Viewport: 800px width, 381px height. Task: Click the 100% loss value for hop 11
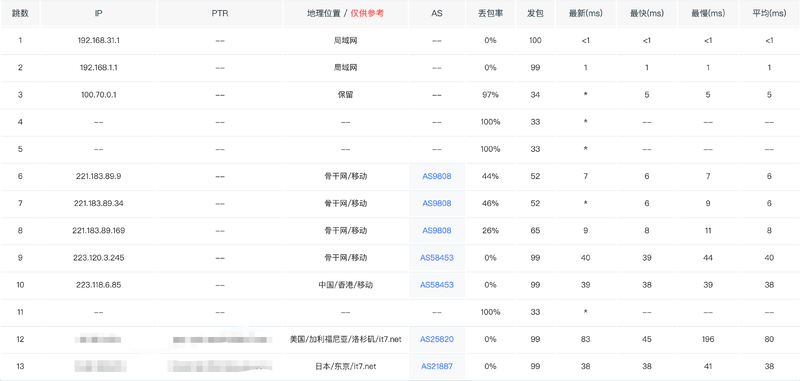[x=490, y=312]
